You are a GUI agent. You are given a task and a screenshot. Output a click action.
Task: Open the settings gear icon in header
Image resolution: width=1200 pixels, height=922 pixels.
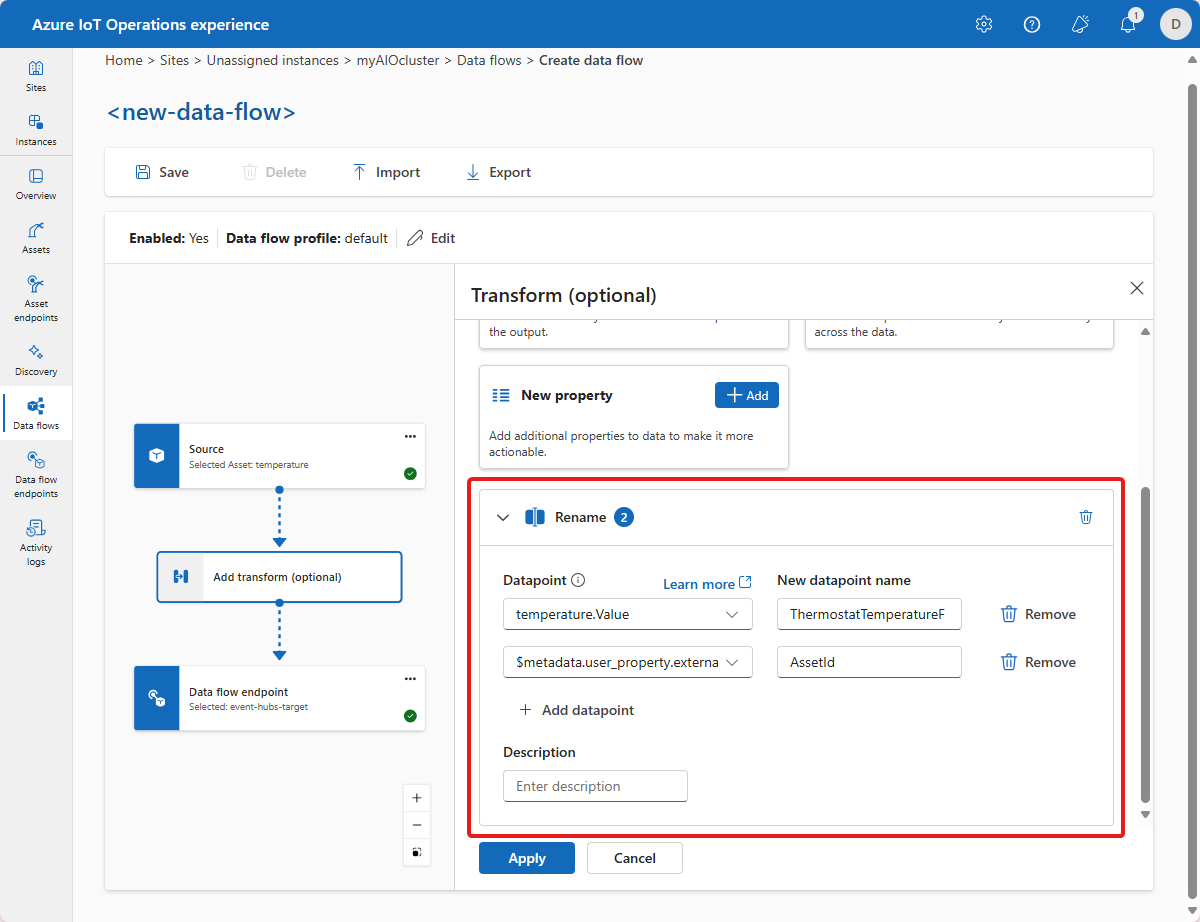(x=984, y=24)
